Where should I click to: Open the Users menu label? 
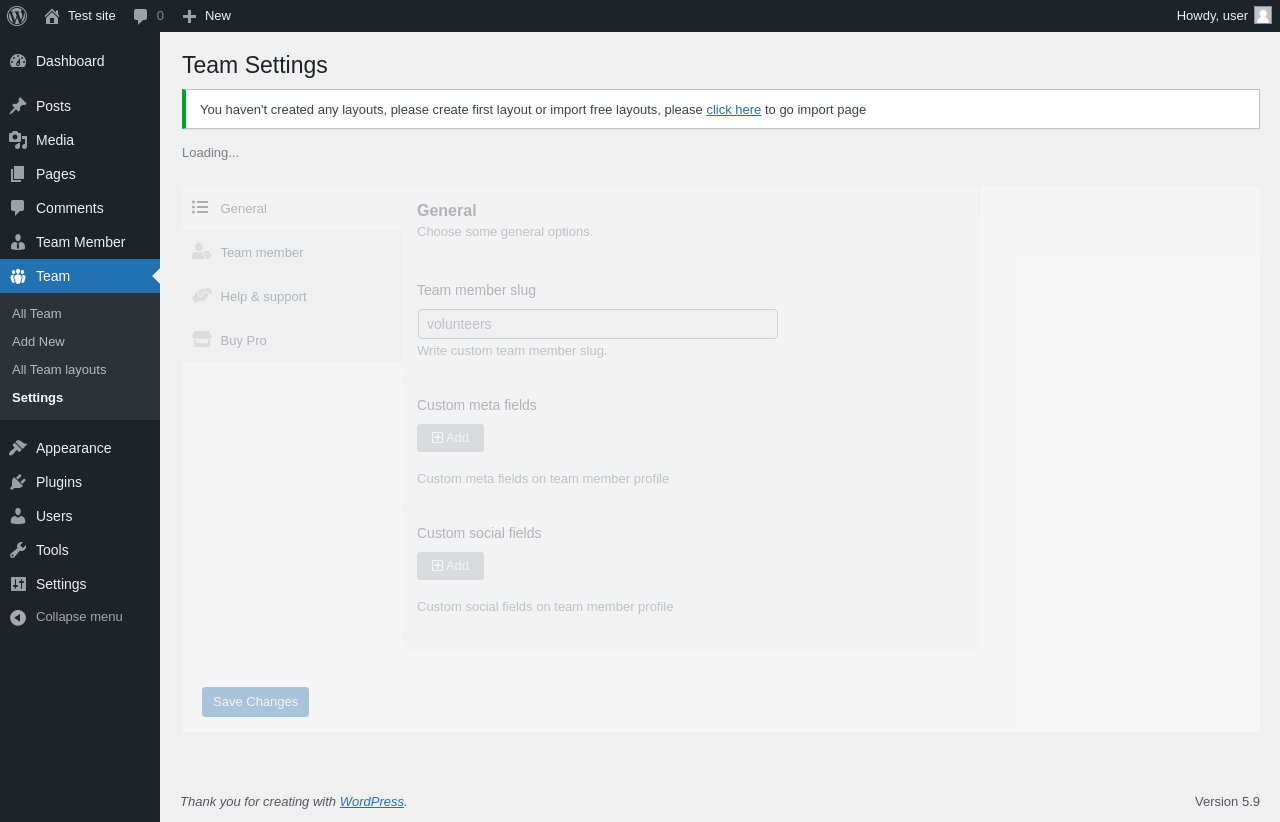click(x=54, y=516)
